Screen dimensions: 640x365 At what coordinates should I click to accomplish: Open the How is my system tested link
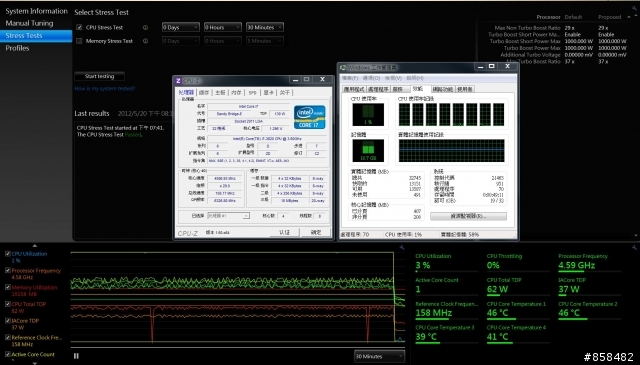[104, 88]
